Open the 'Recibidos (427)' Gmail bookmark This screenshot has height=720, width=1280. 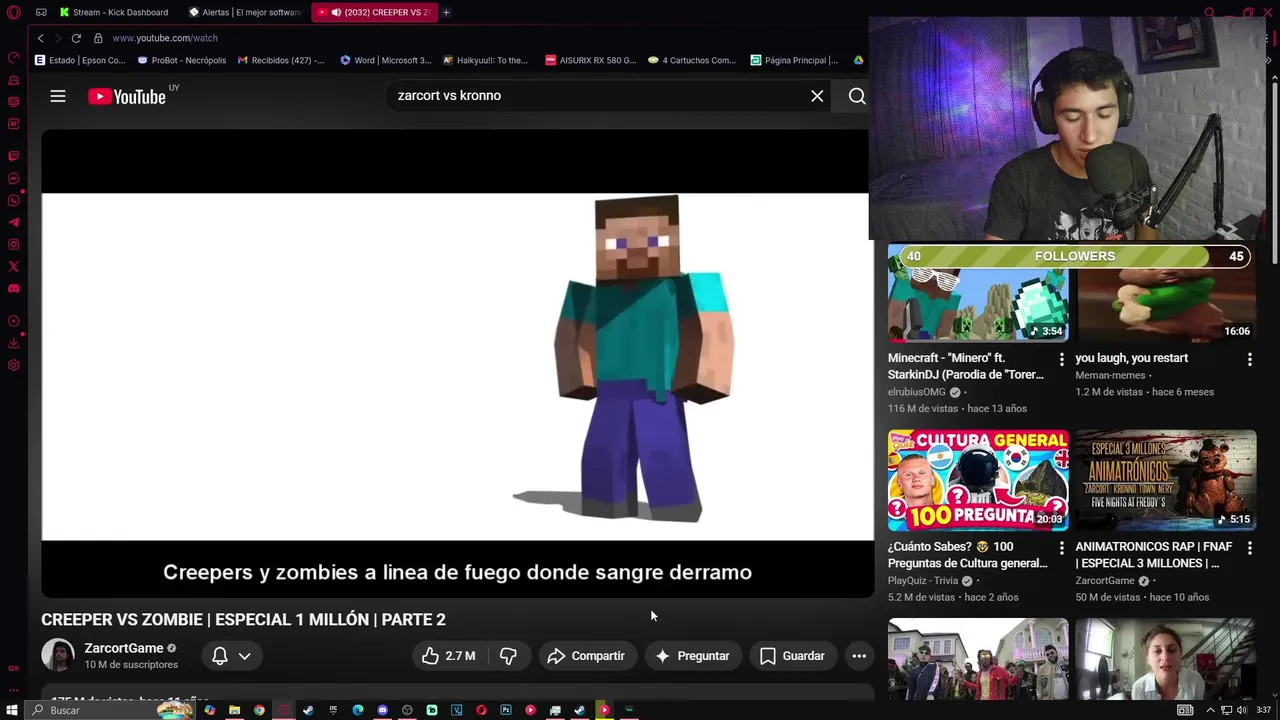click(281, 60)
